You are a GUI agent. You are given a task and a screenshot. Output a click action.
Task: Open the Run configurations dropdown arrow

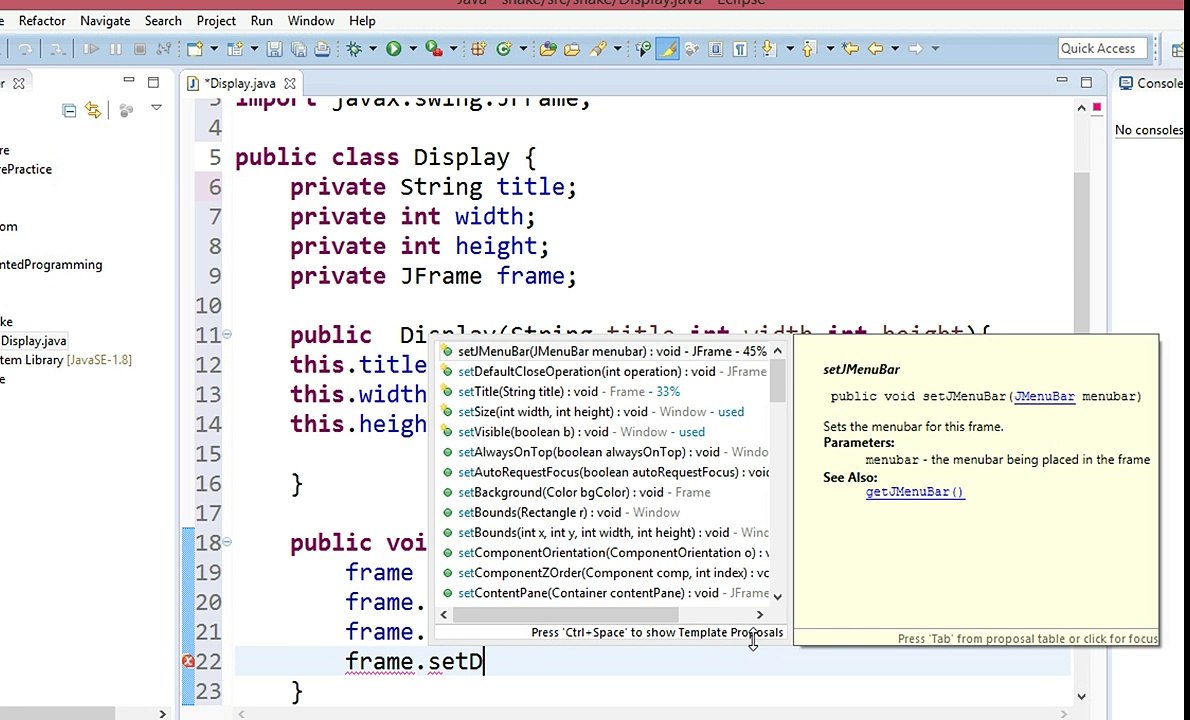tap(413, 49)
